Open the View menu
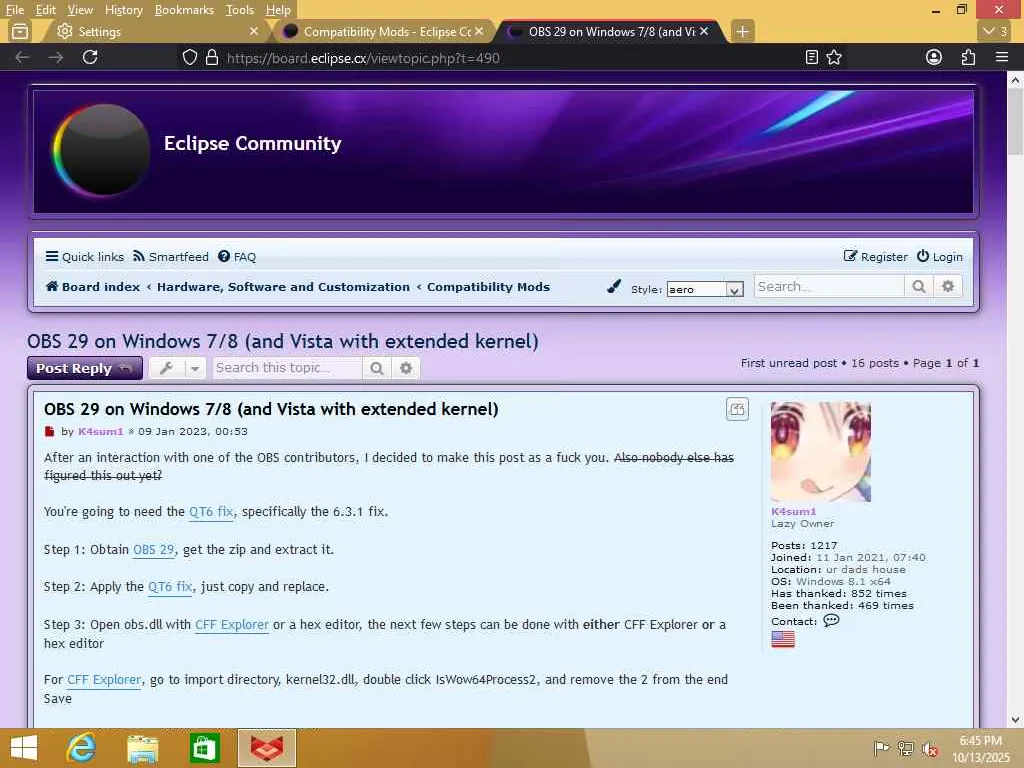1024x768 pixels. pyautogui.click(x=80, y=10)
